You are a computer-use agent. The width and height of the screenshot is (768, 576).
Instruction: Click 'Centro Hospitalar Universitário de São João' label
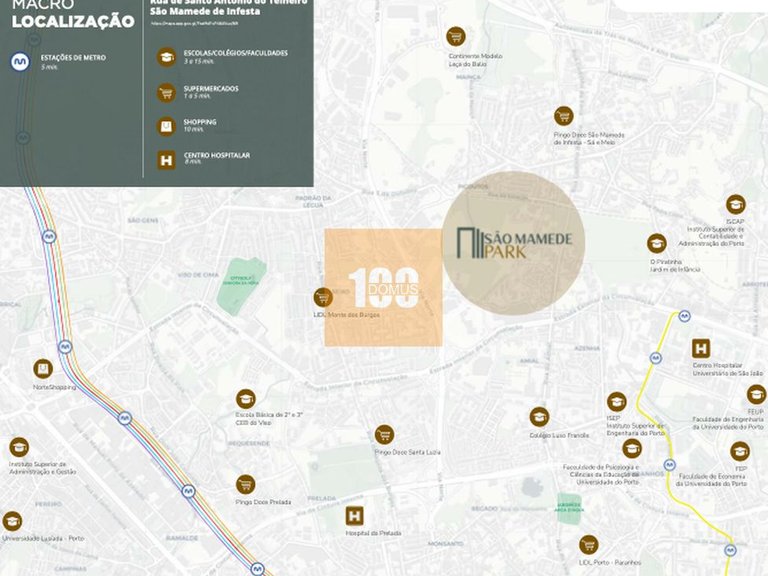(728, 369)
